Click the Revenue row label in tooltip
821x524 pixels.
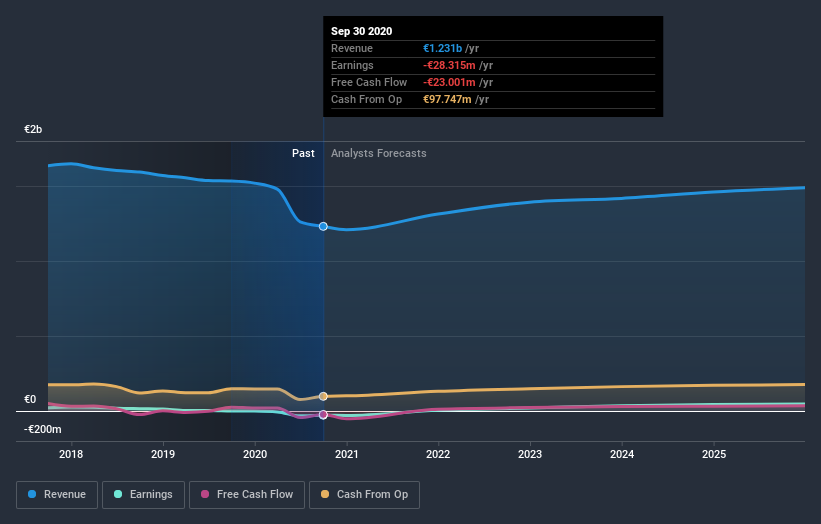(x=352, y=48)
